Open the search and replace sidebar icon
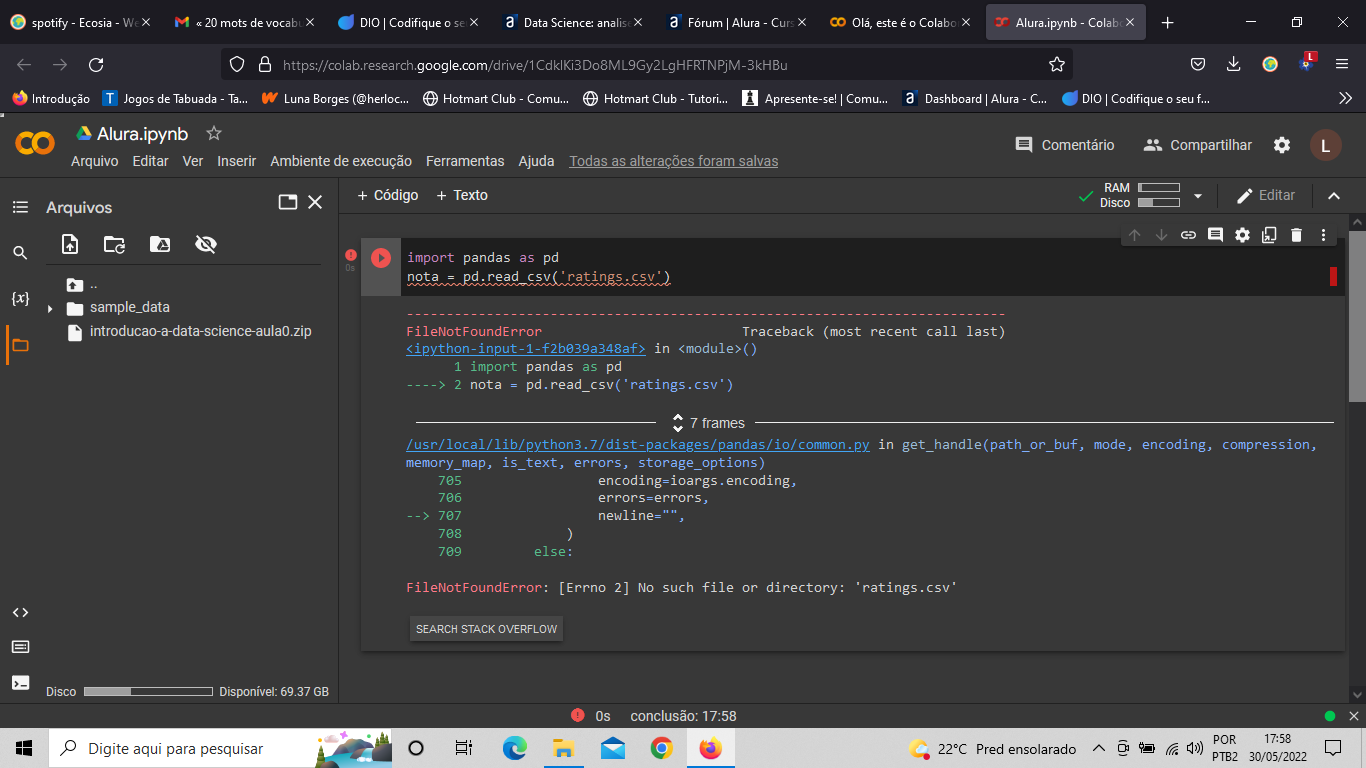 (x=20, y=253)
